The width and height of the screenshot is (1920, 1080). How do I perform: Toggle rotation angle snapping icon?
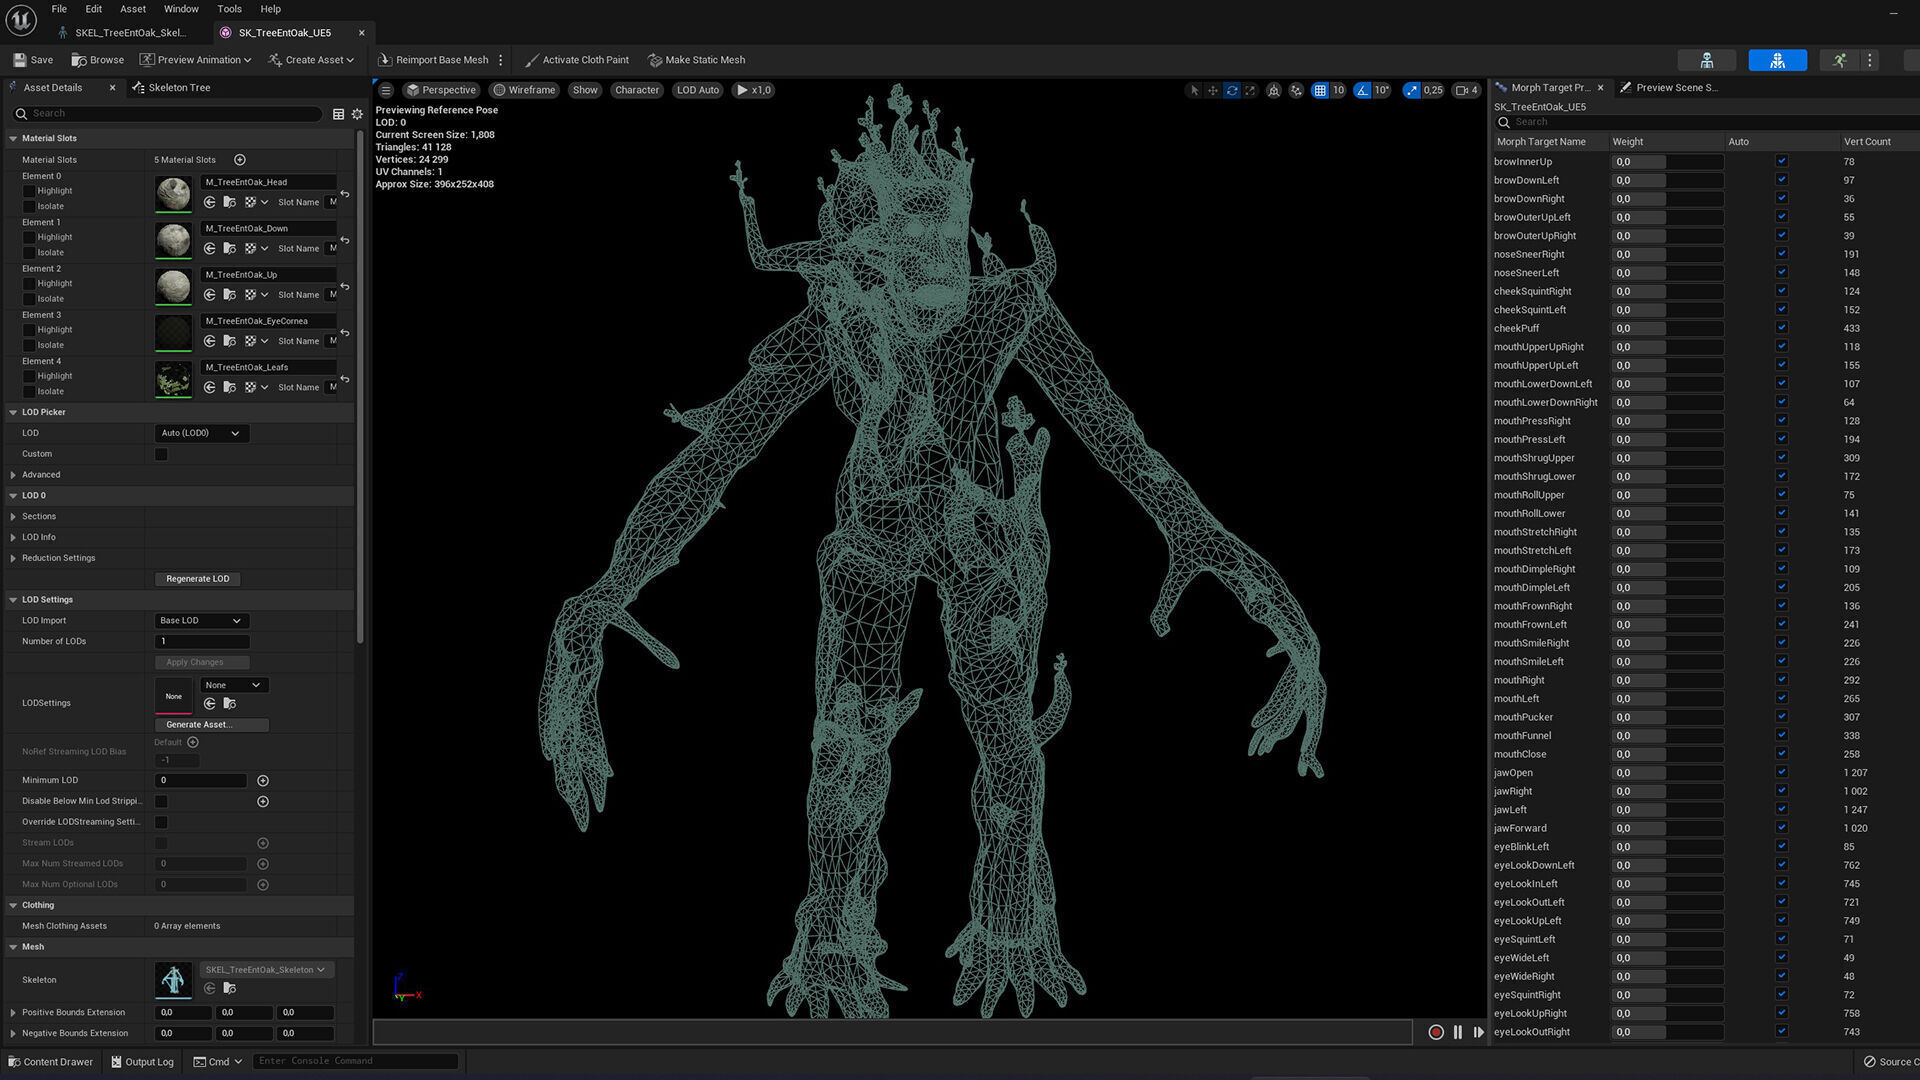pos(1362,90)
